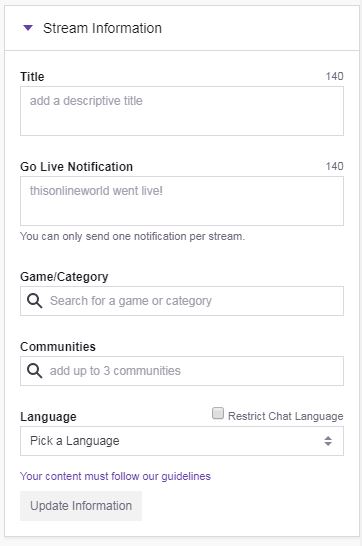Click the Title character counter 140
This screenshot has width=362, height=546.
335,76
